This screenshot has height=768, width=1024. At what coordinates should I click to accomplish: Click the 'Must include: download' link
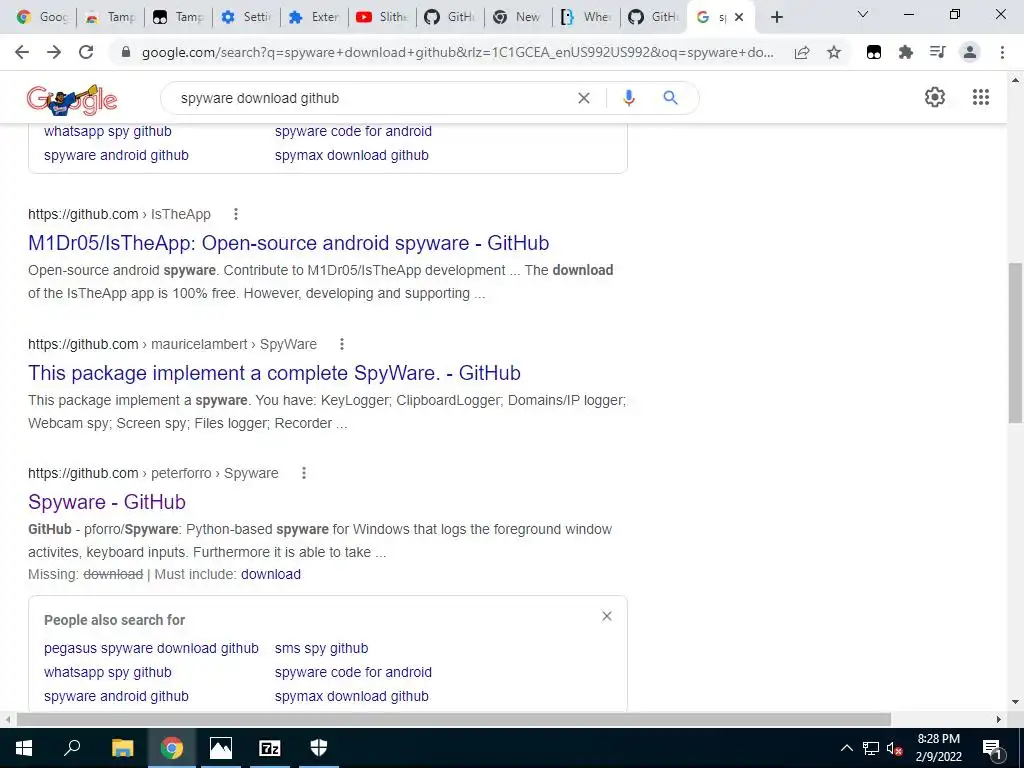coord(270,574)
